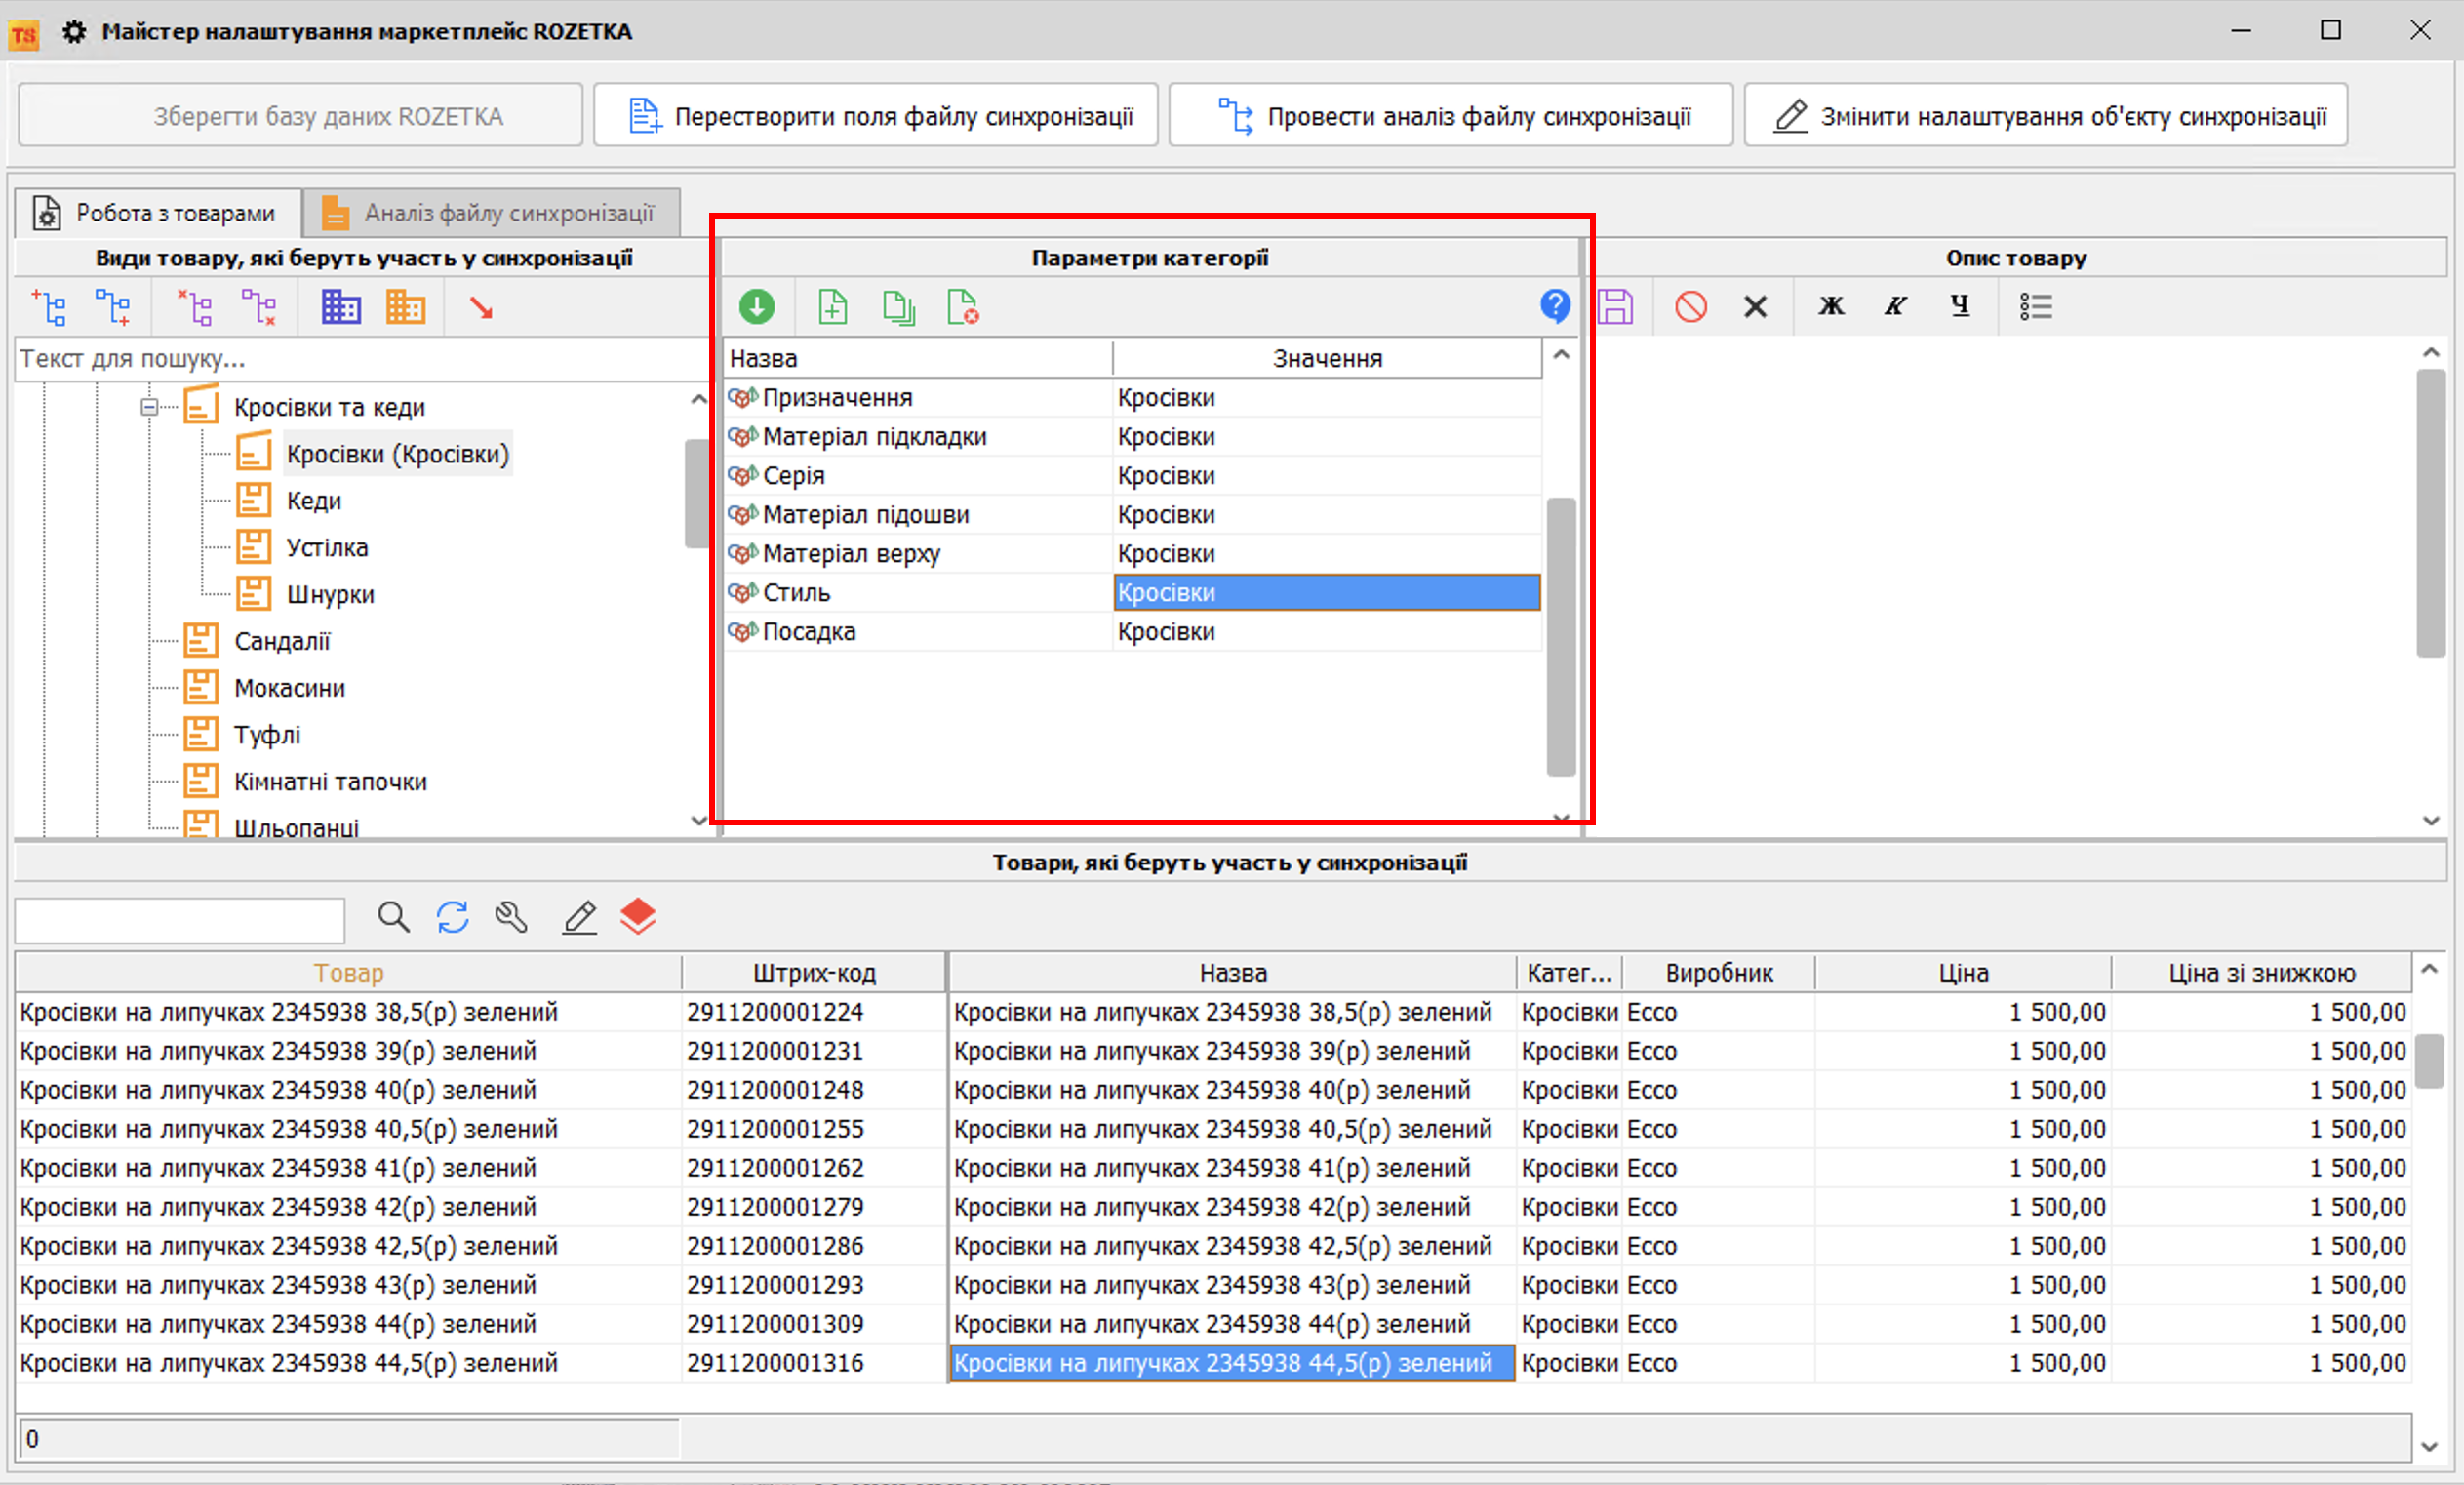Select the Призначення parameter row
This screenshot has height=1485, width=2464.
point(1133,398)
